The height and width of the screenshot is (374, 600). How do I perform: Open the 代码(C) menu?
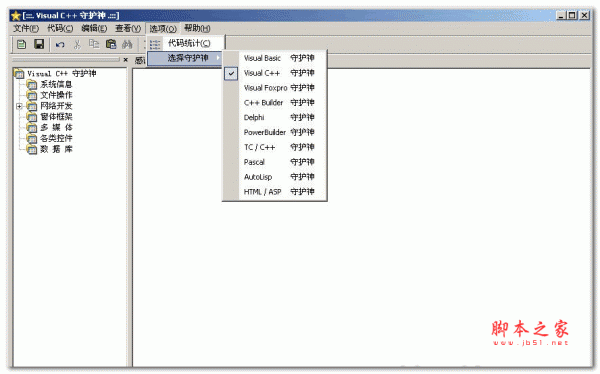coord(60,28)
